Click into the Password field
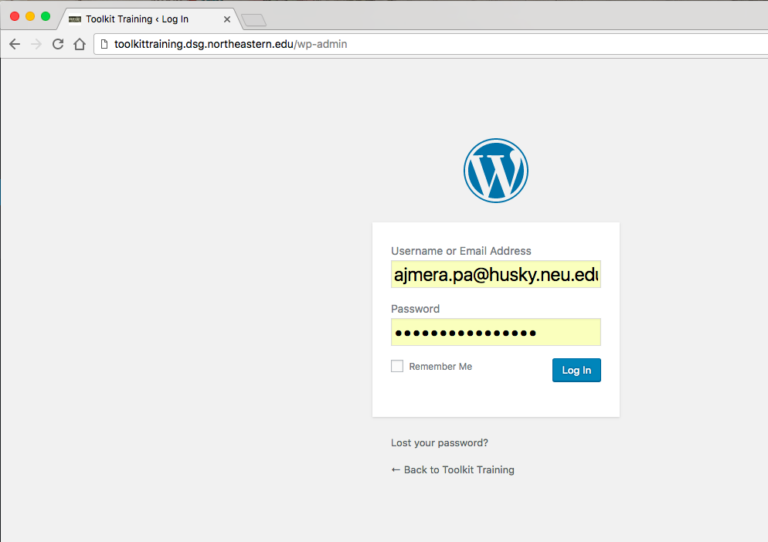The image size is (768, 542). [495, 332]
